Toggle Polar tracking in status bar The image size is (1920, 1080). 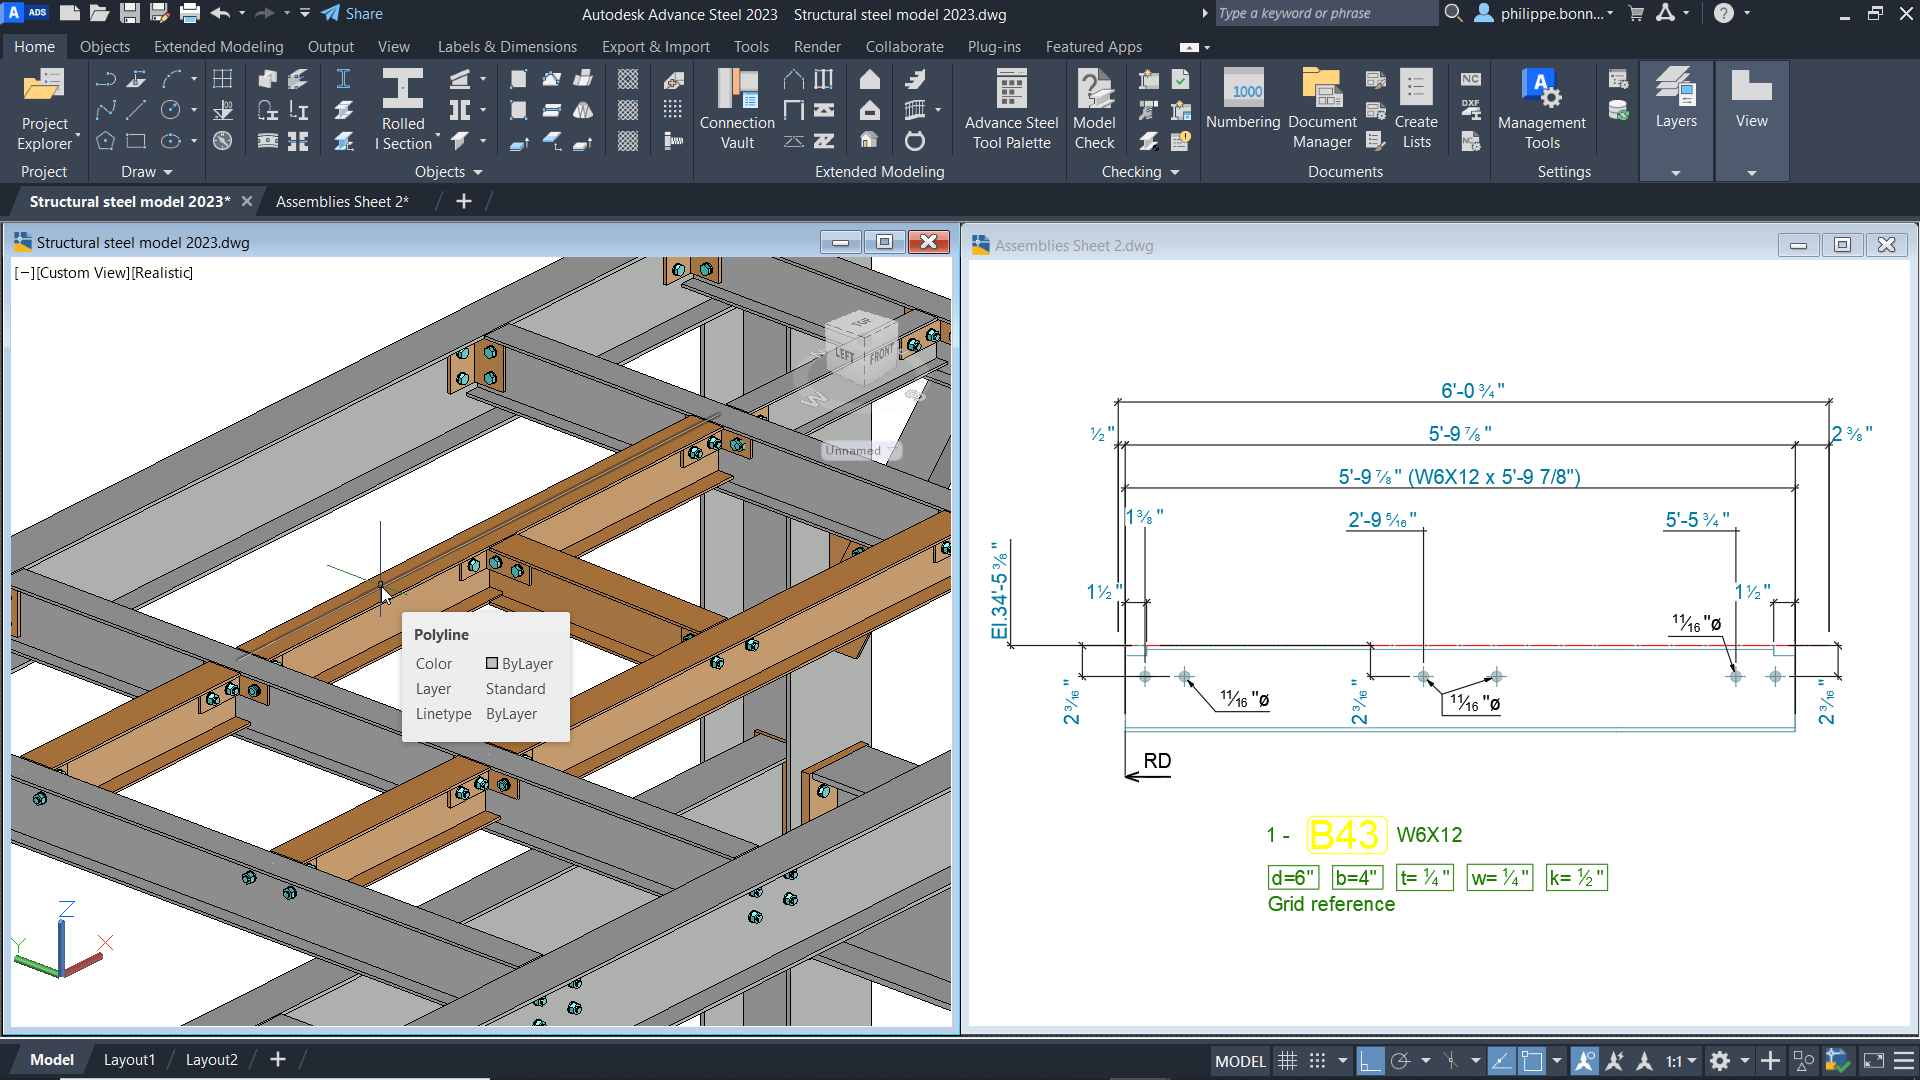(1400, 1061)
